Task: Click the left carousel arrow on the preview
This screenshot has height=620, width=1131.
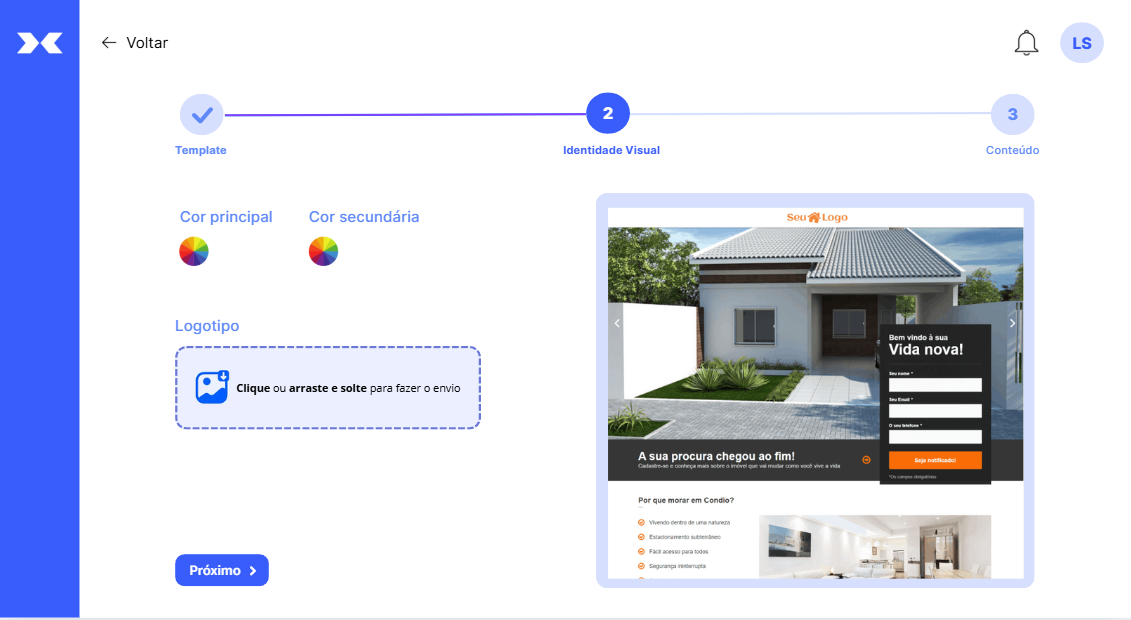Action: coord(617,323)
